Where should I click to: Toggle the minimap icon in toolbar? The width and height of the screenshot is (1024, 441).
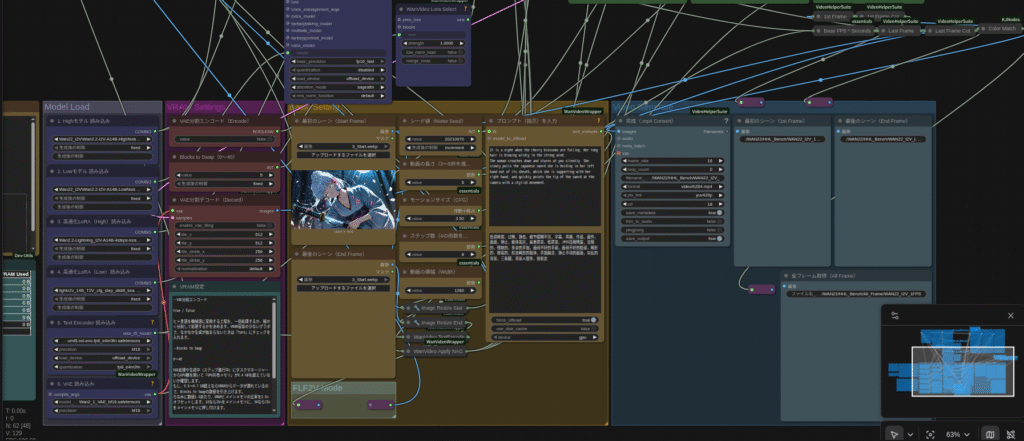[x=990, y=434]
